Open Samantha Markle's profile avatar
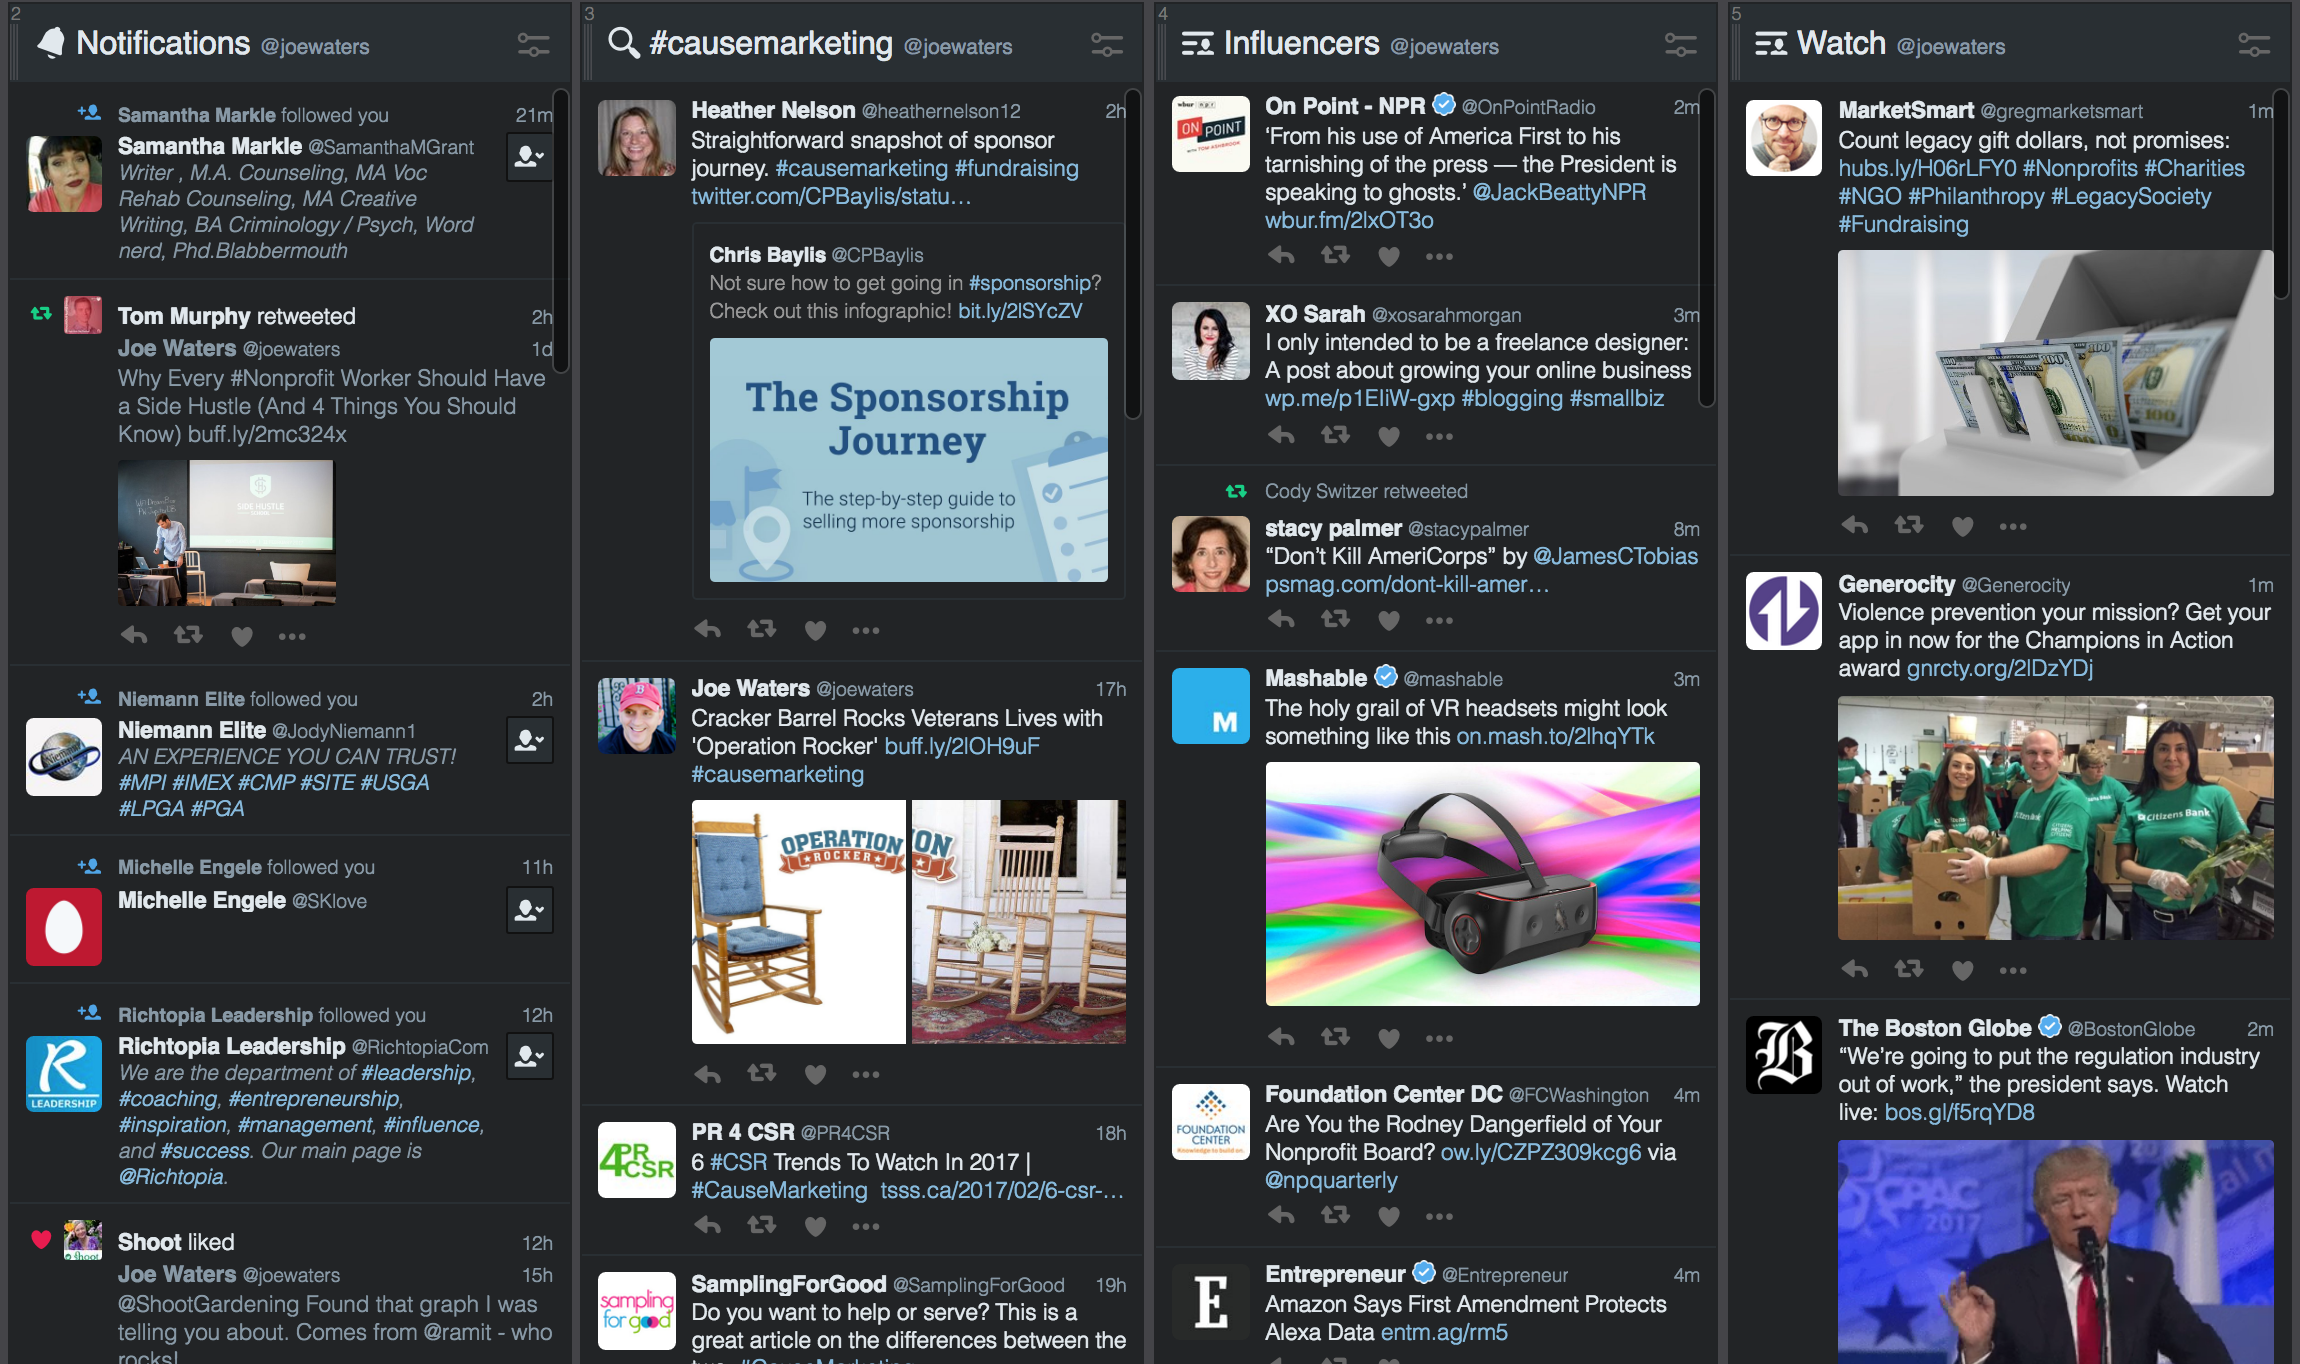The width and height of the screenshot is (2300, 1364). [x=64, y=174]
